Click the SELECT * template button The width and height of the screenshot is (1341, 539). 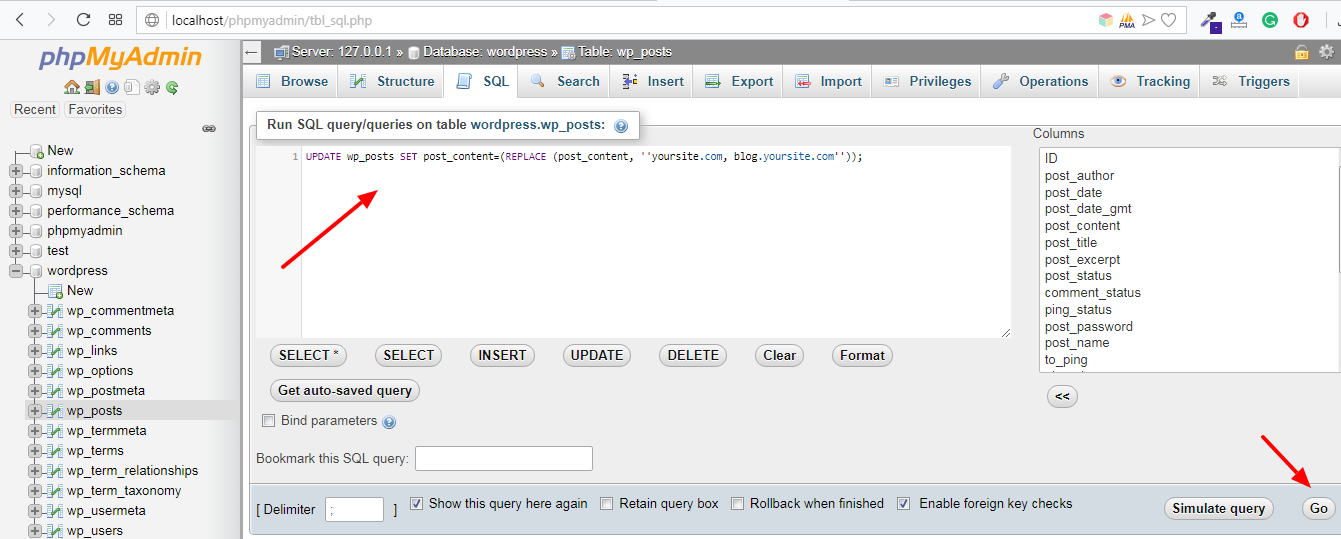309,355
